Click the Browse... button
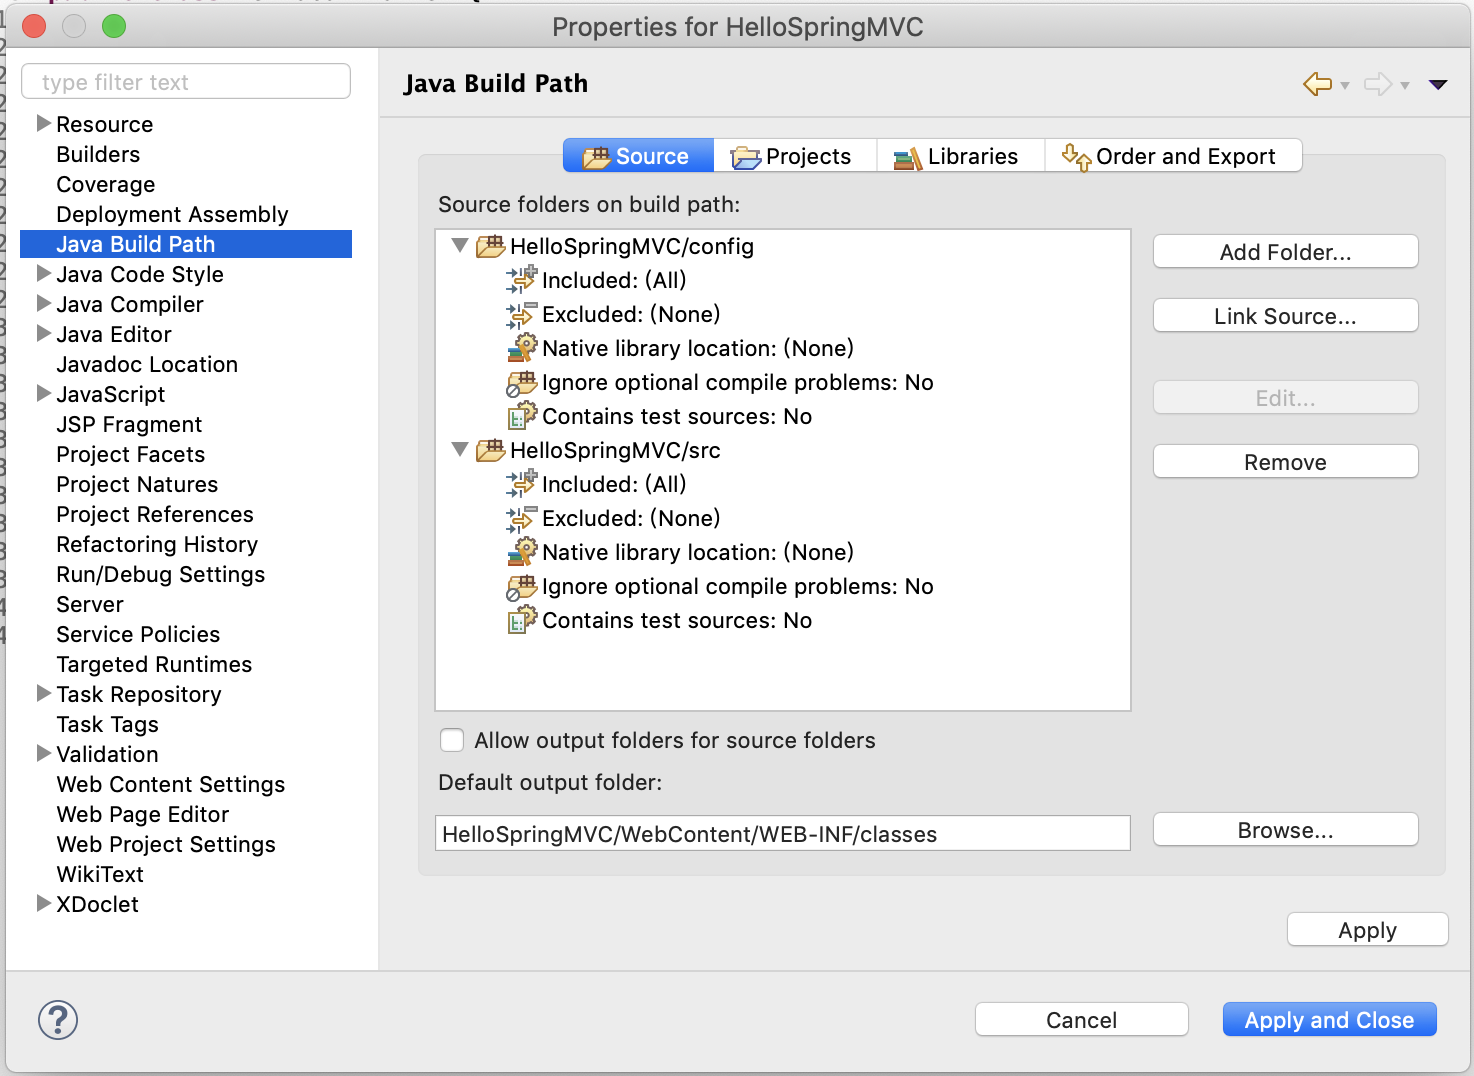The height and width of the screenshot is (1076, 1474). [x=1286, y=830]
